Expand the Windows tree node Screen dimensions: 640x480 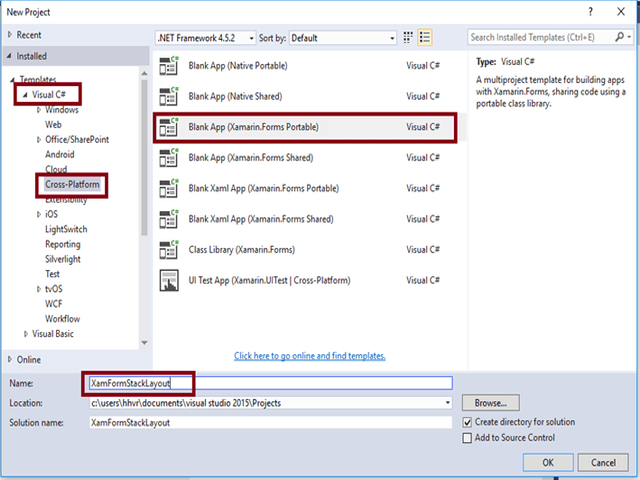[x=39, y=109]
